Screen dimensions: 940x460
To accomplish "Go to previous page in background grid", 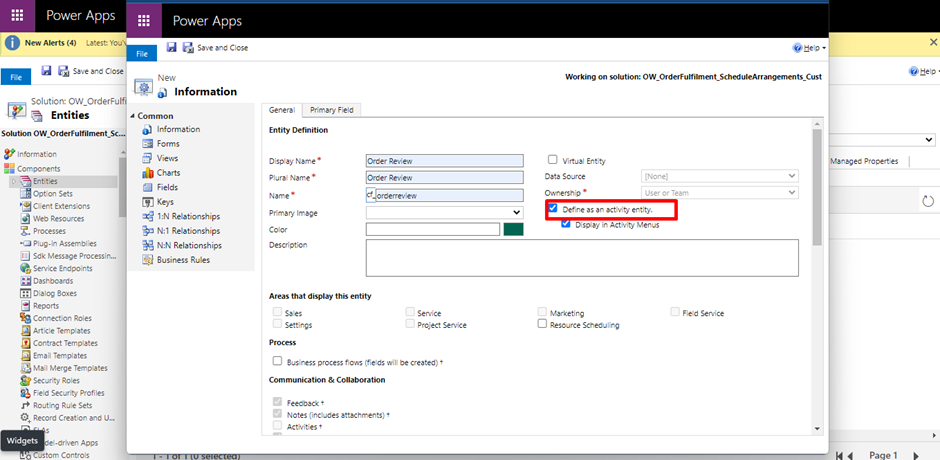I will [x=849, y=455].
